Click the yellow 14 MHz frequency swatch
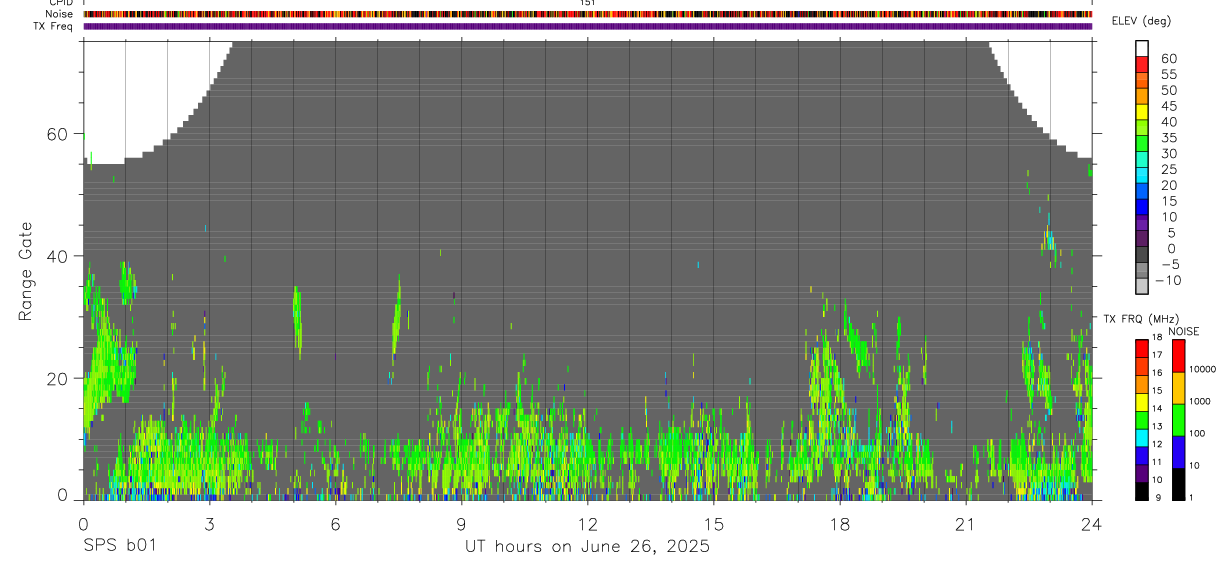The image size is (1228, 567). (x=1142, y=401)
